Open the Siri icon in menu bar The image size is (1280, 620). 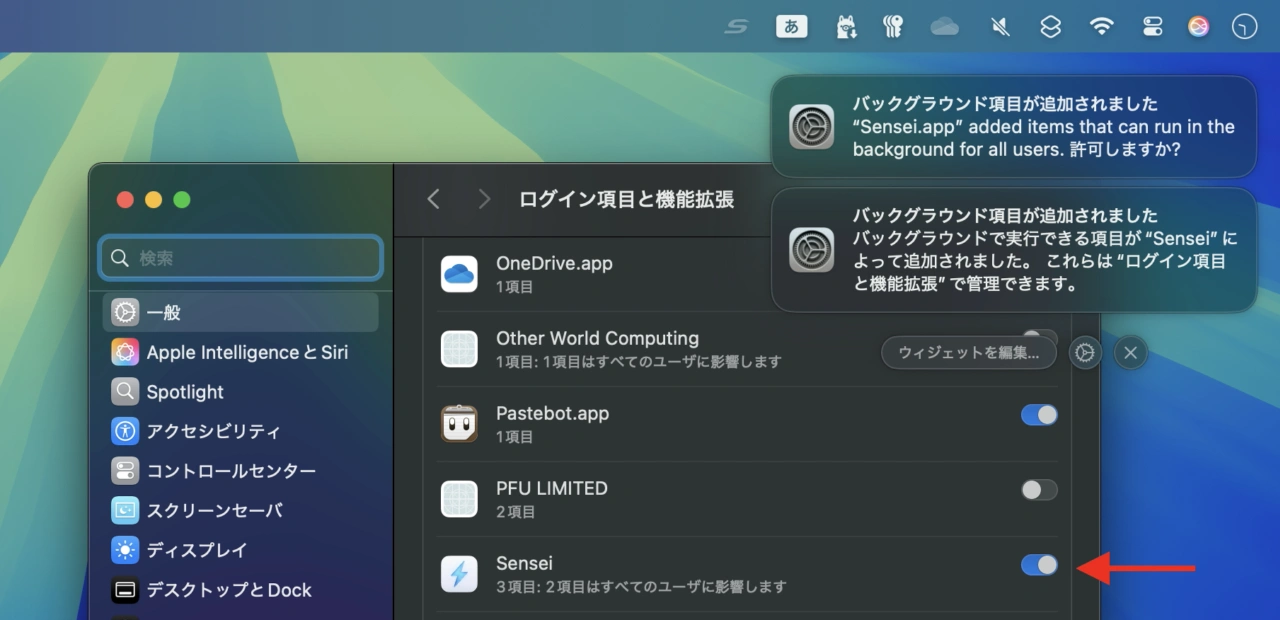(x=1198, y=27)
